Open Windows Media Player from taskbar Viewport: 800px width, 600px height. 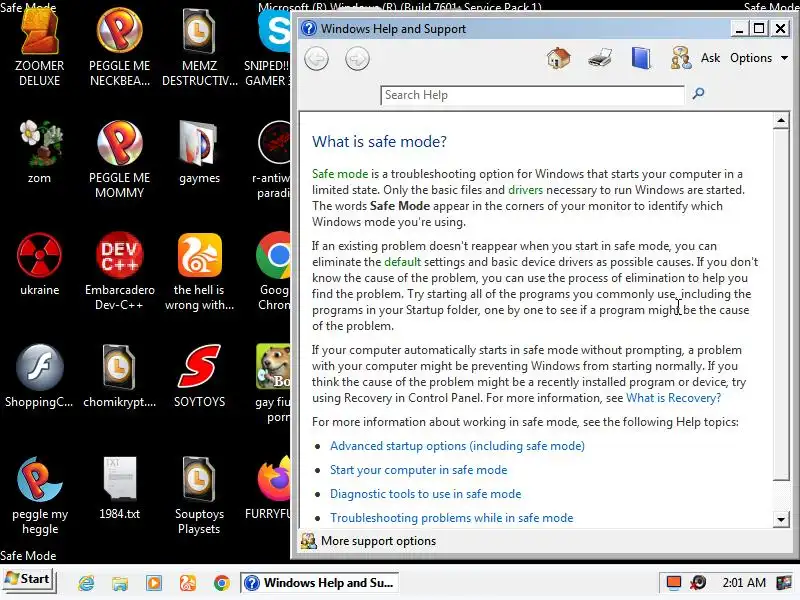[154, 583]
